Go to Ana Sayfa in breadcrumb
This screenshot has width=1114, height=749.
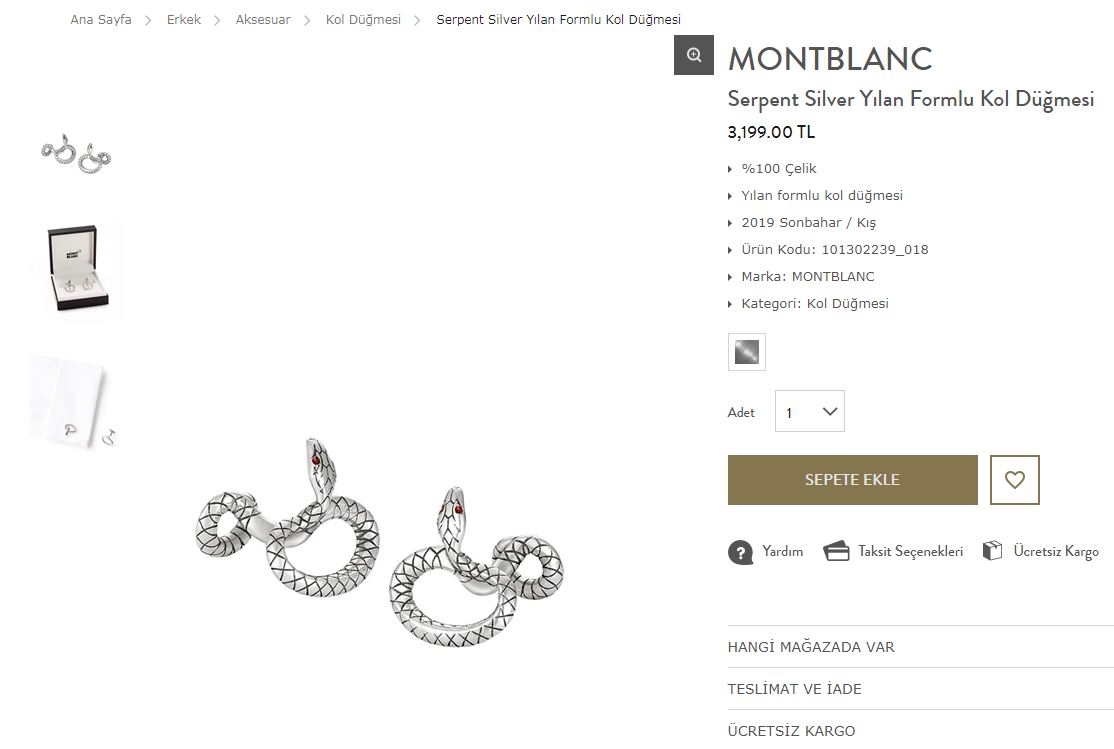pos(101,20)
